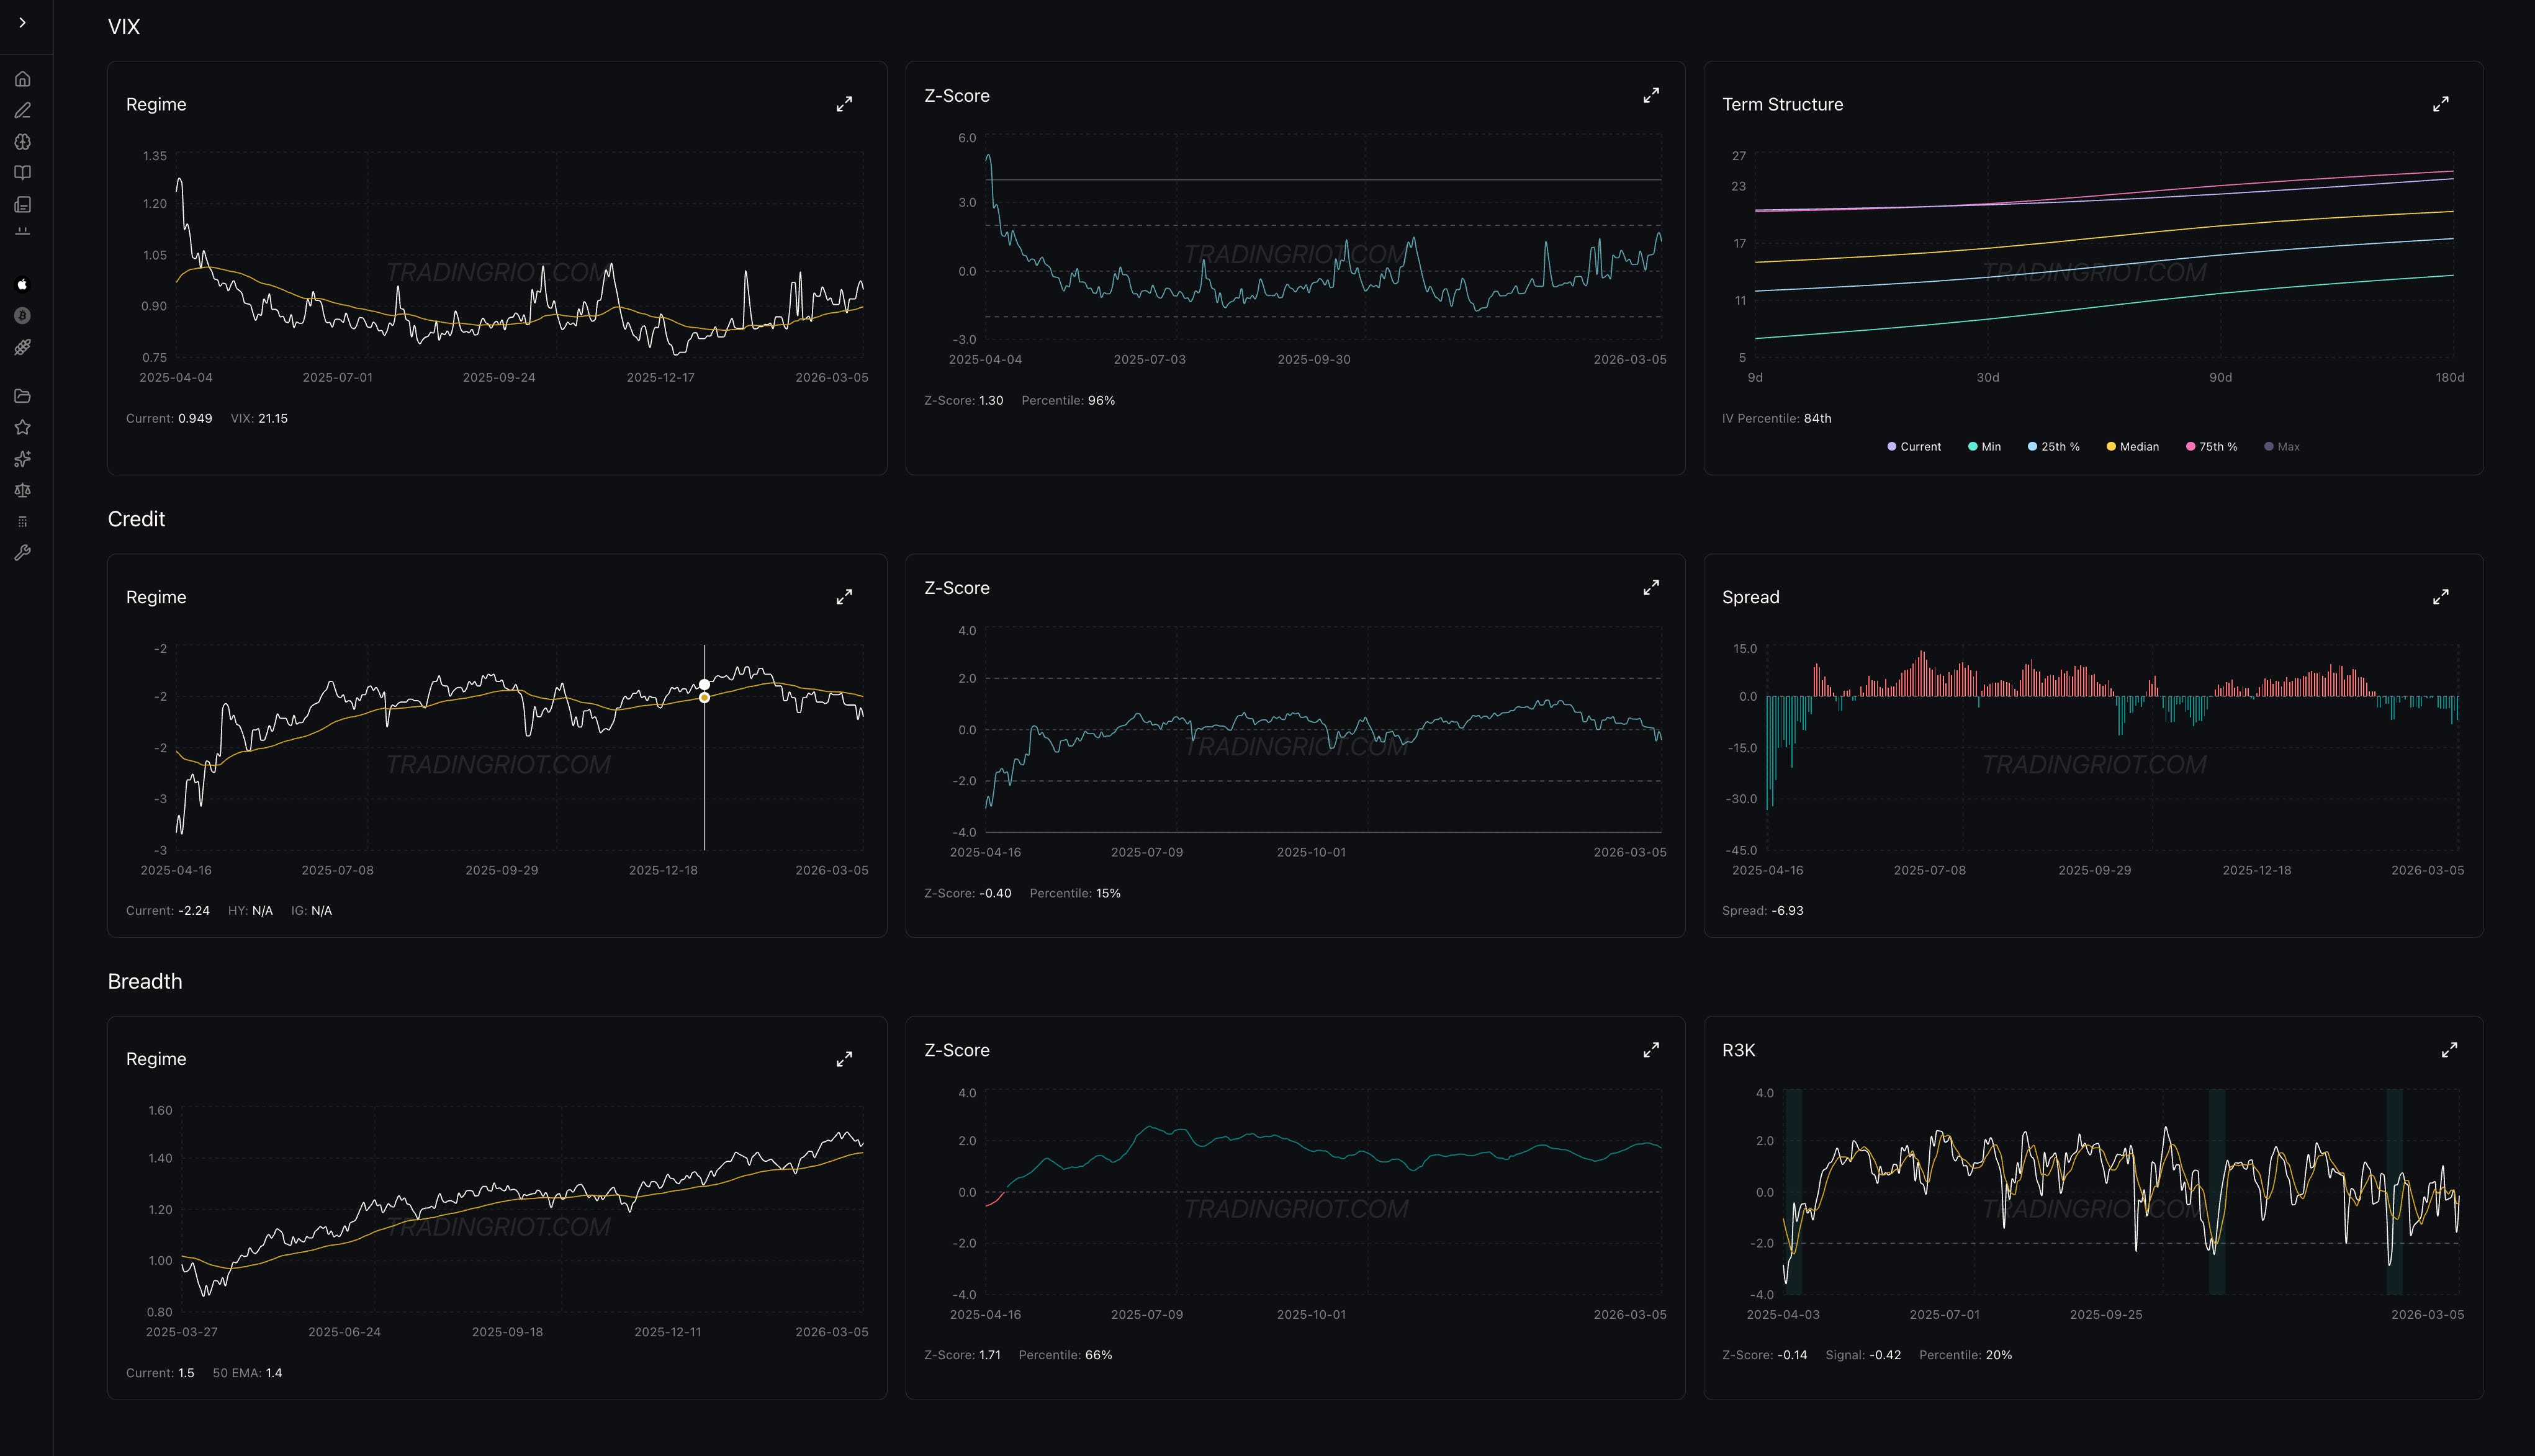Click the balance scales icon
The image size is (2535, 1456).
pos(22,490)
